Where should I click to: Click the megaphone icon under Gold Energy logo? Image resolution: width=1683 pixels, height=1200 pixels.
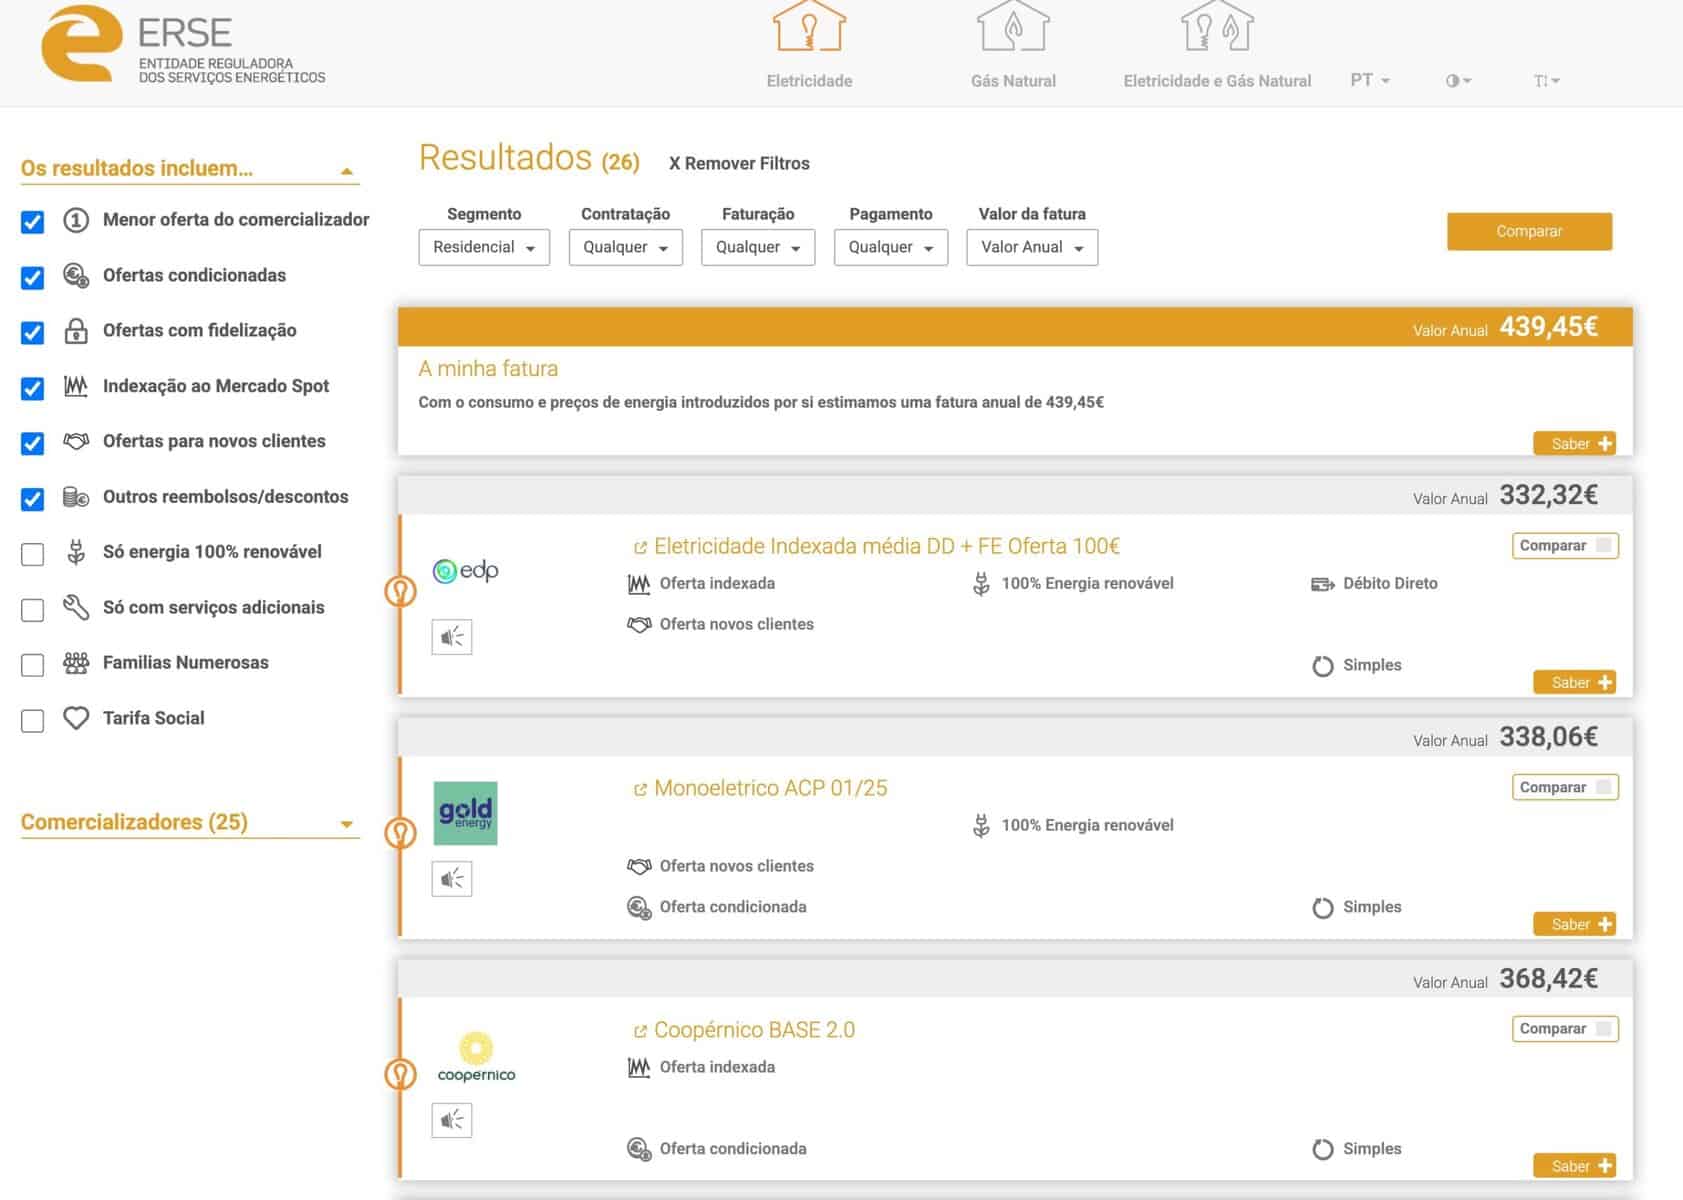(x=452, y=879)
